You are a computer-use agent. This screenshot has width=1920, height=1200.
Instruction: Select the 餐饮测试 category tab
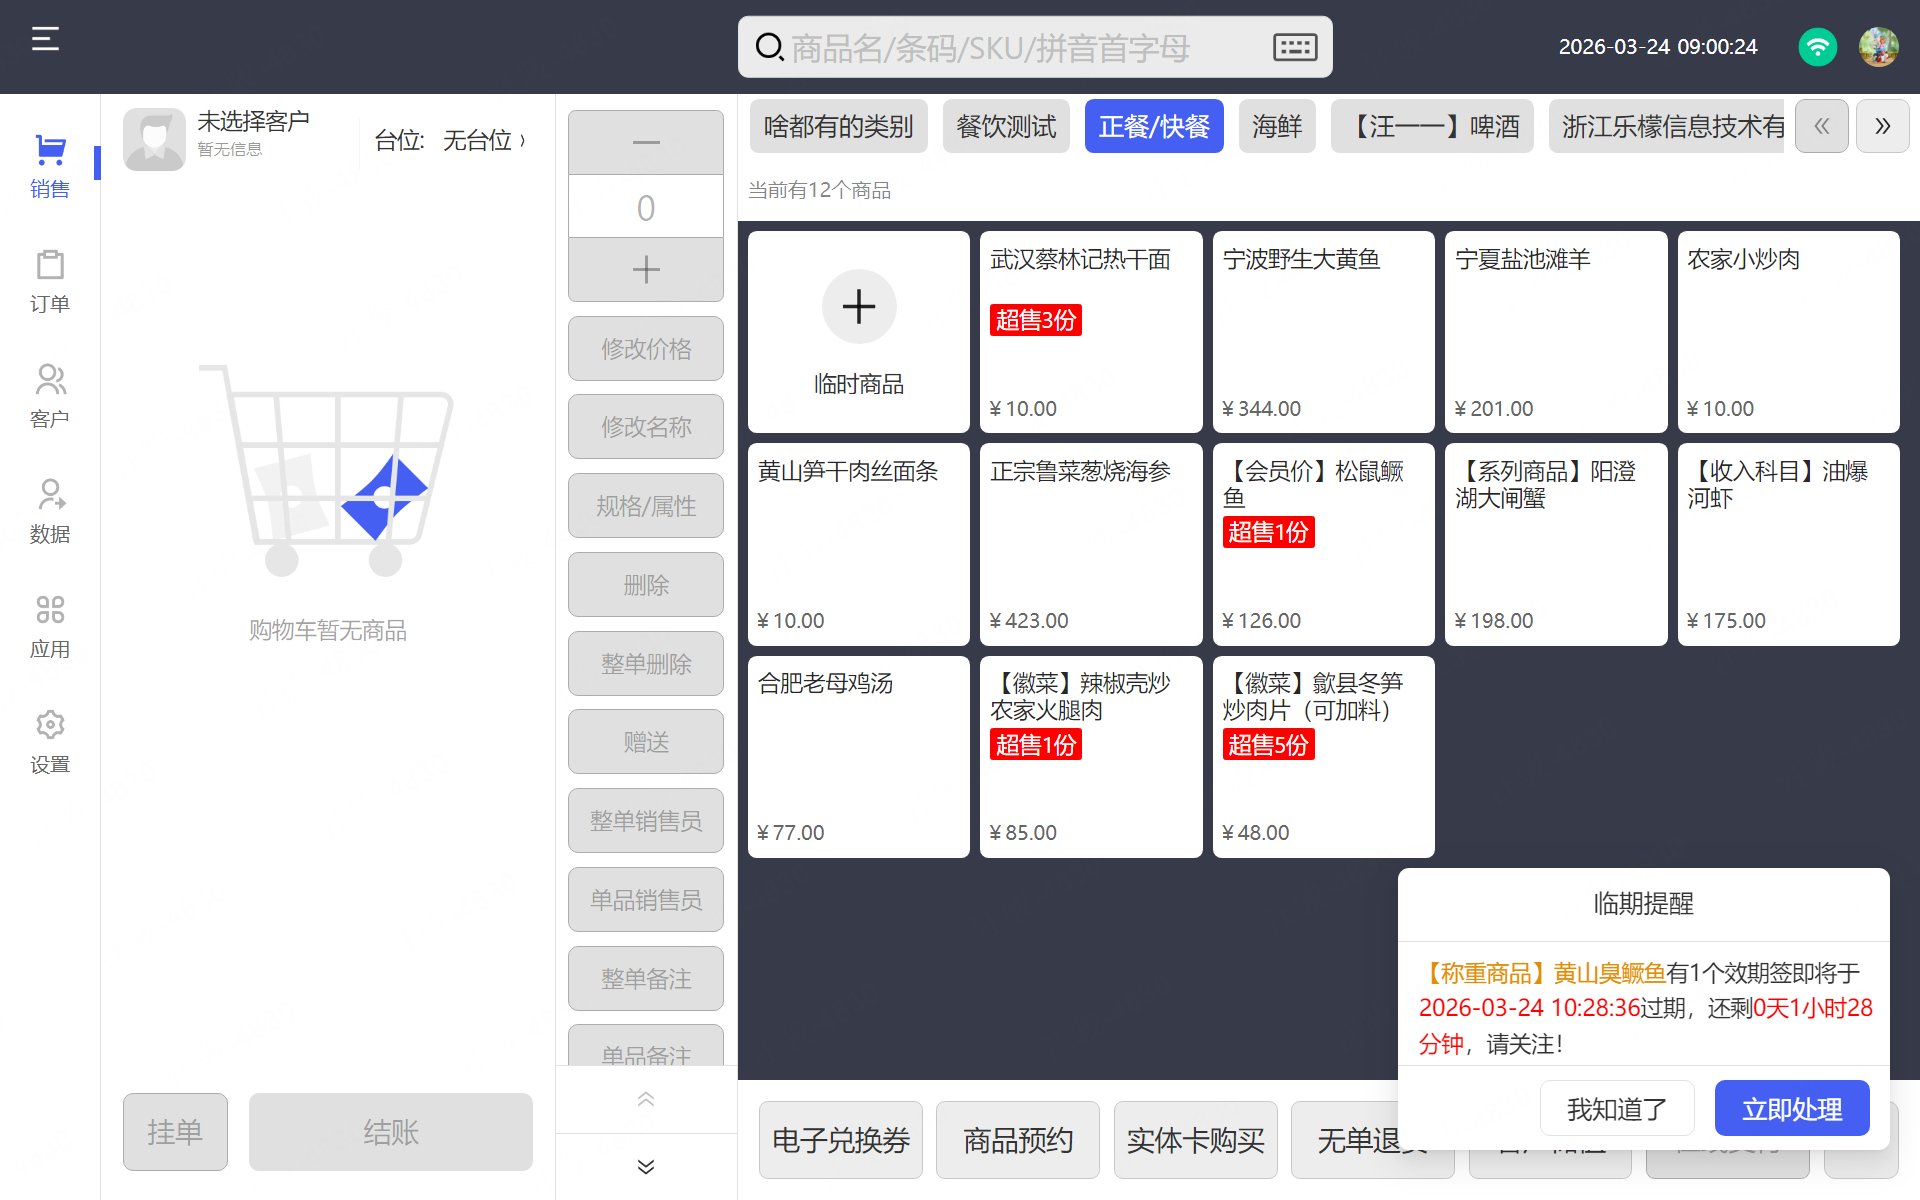(1005, 127)
